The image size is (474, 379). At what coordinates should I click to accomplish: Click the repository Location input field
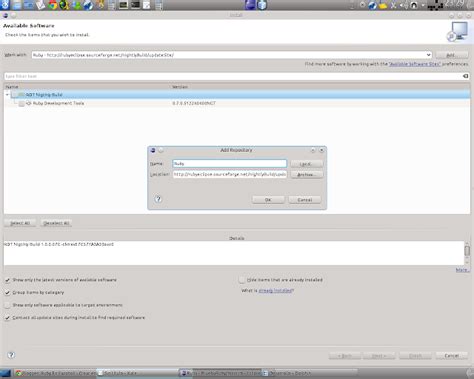pyautogui.click(x=229, y=174)
